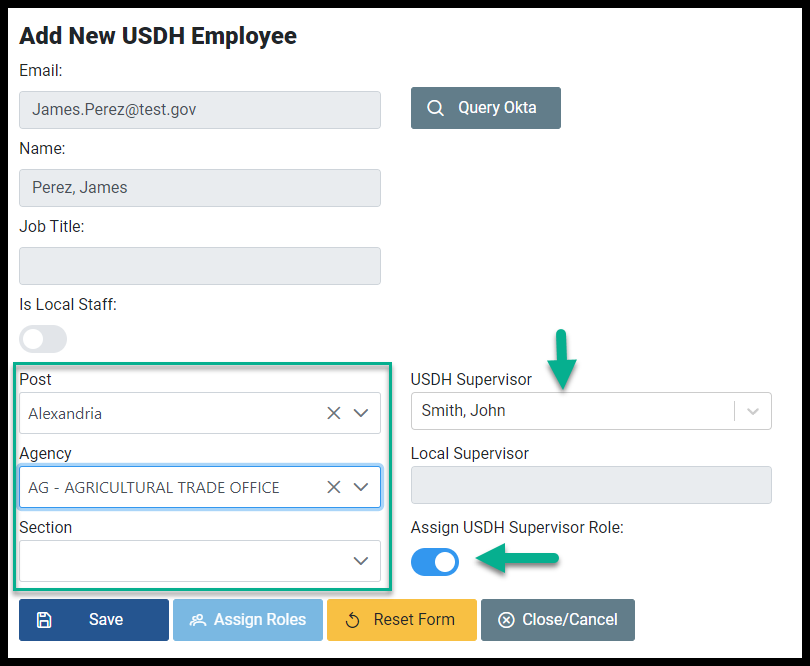This screenshot has width=810, height=666.
Task: Open the Agency dropdown chevron
Action: pos(361,487)
